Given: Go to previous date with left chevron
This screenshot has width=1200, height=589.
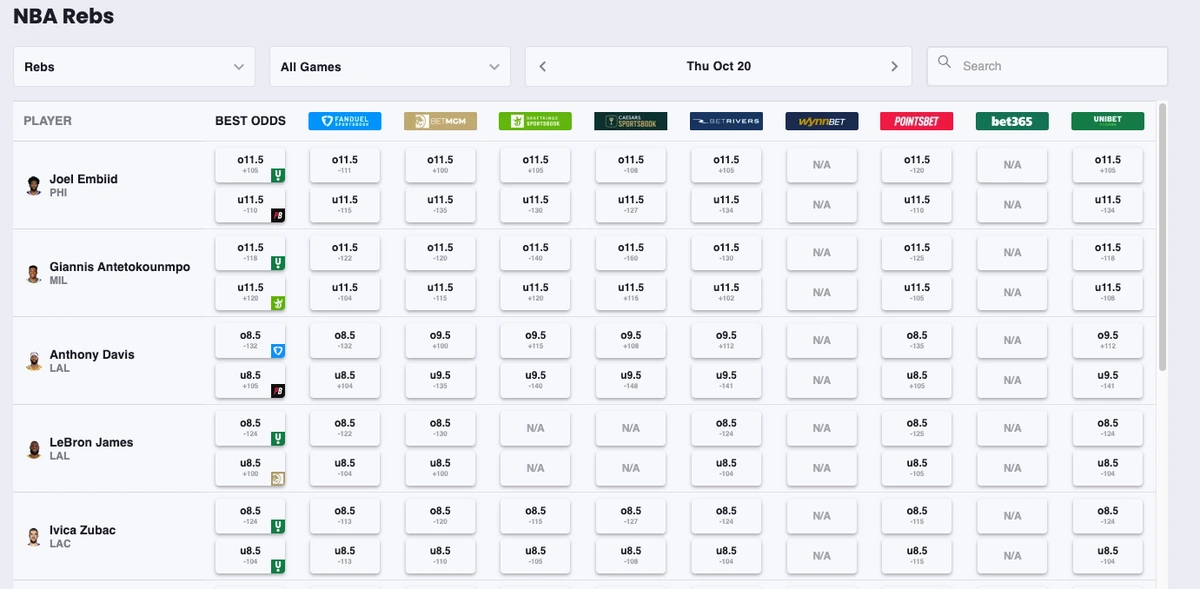Looking at the screenshot, I should point(543,66).
